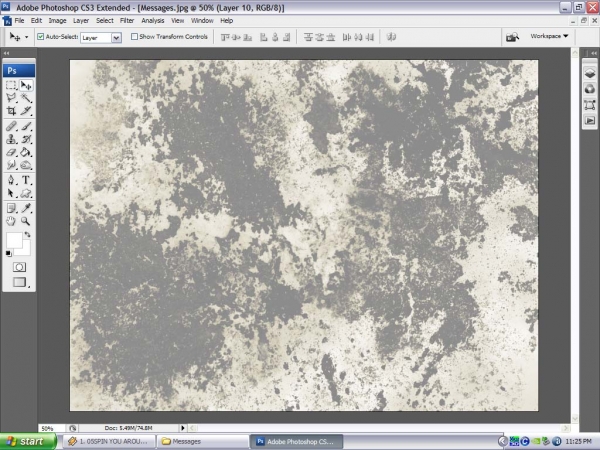600x450 pixels.
Task: Select the Notes tool
Action: [x=11, y=208]
